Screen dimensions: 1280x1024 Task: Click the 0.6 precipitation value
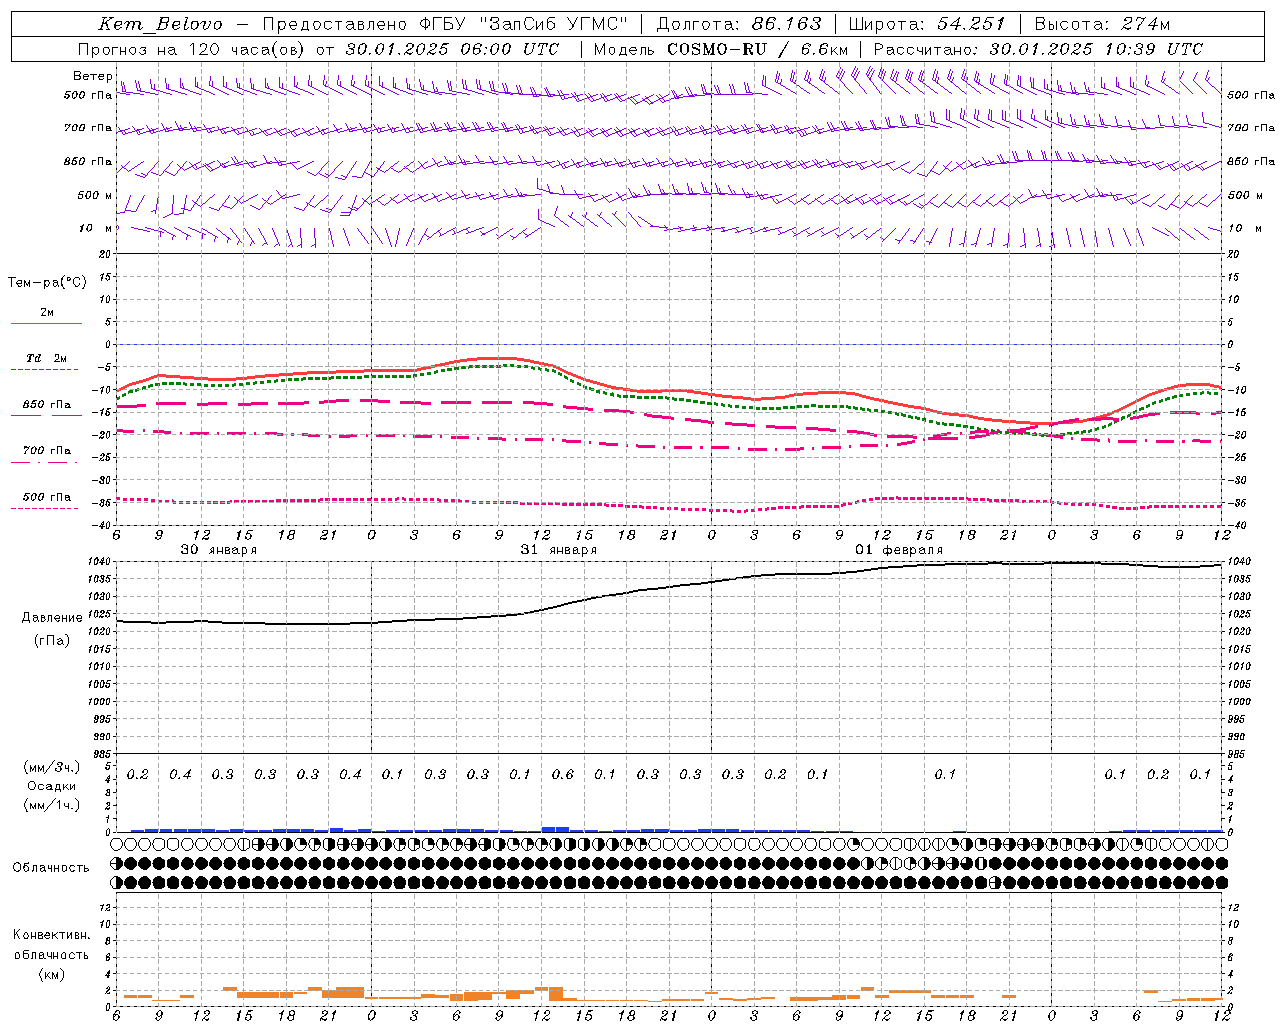[563, 775]
